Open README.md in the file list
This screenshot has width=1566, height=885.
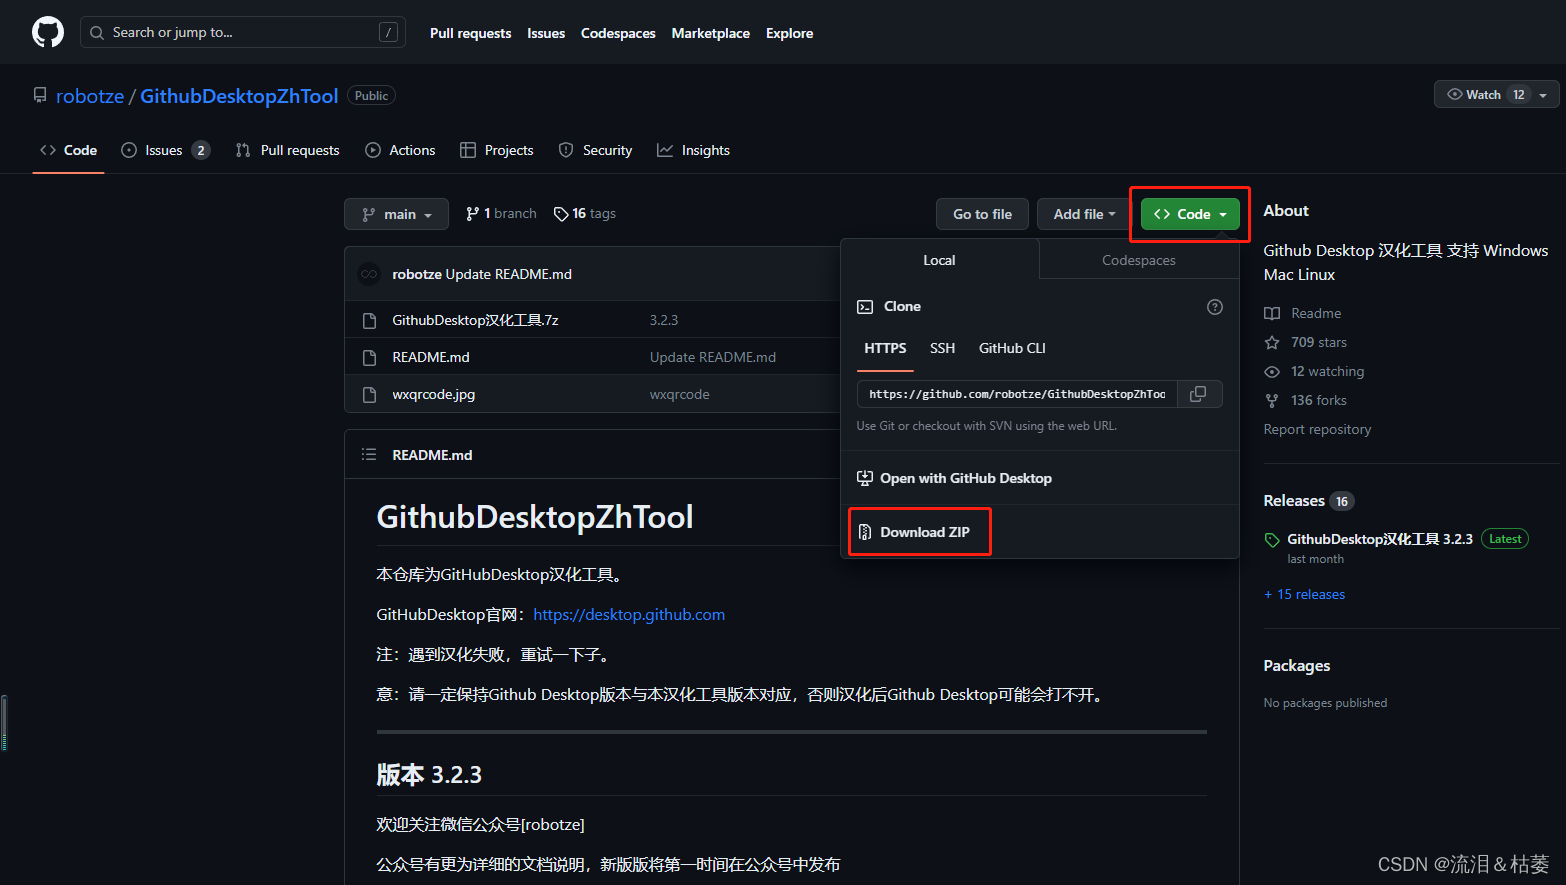(431, 357)
